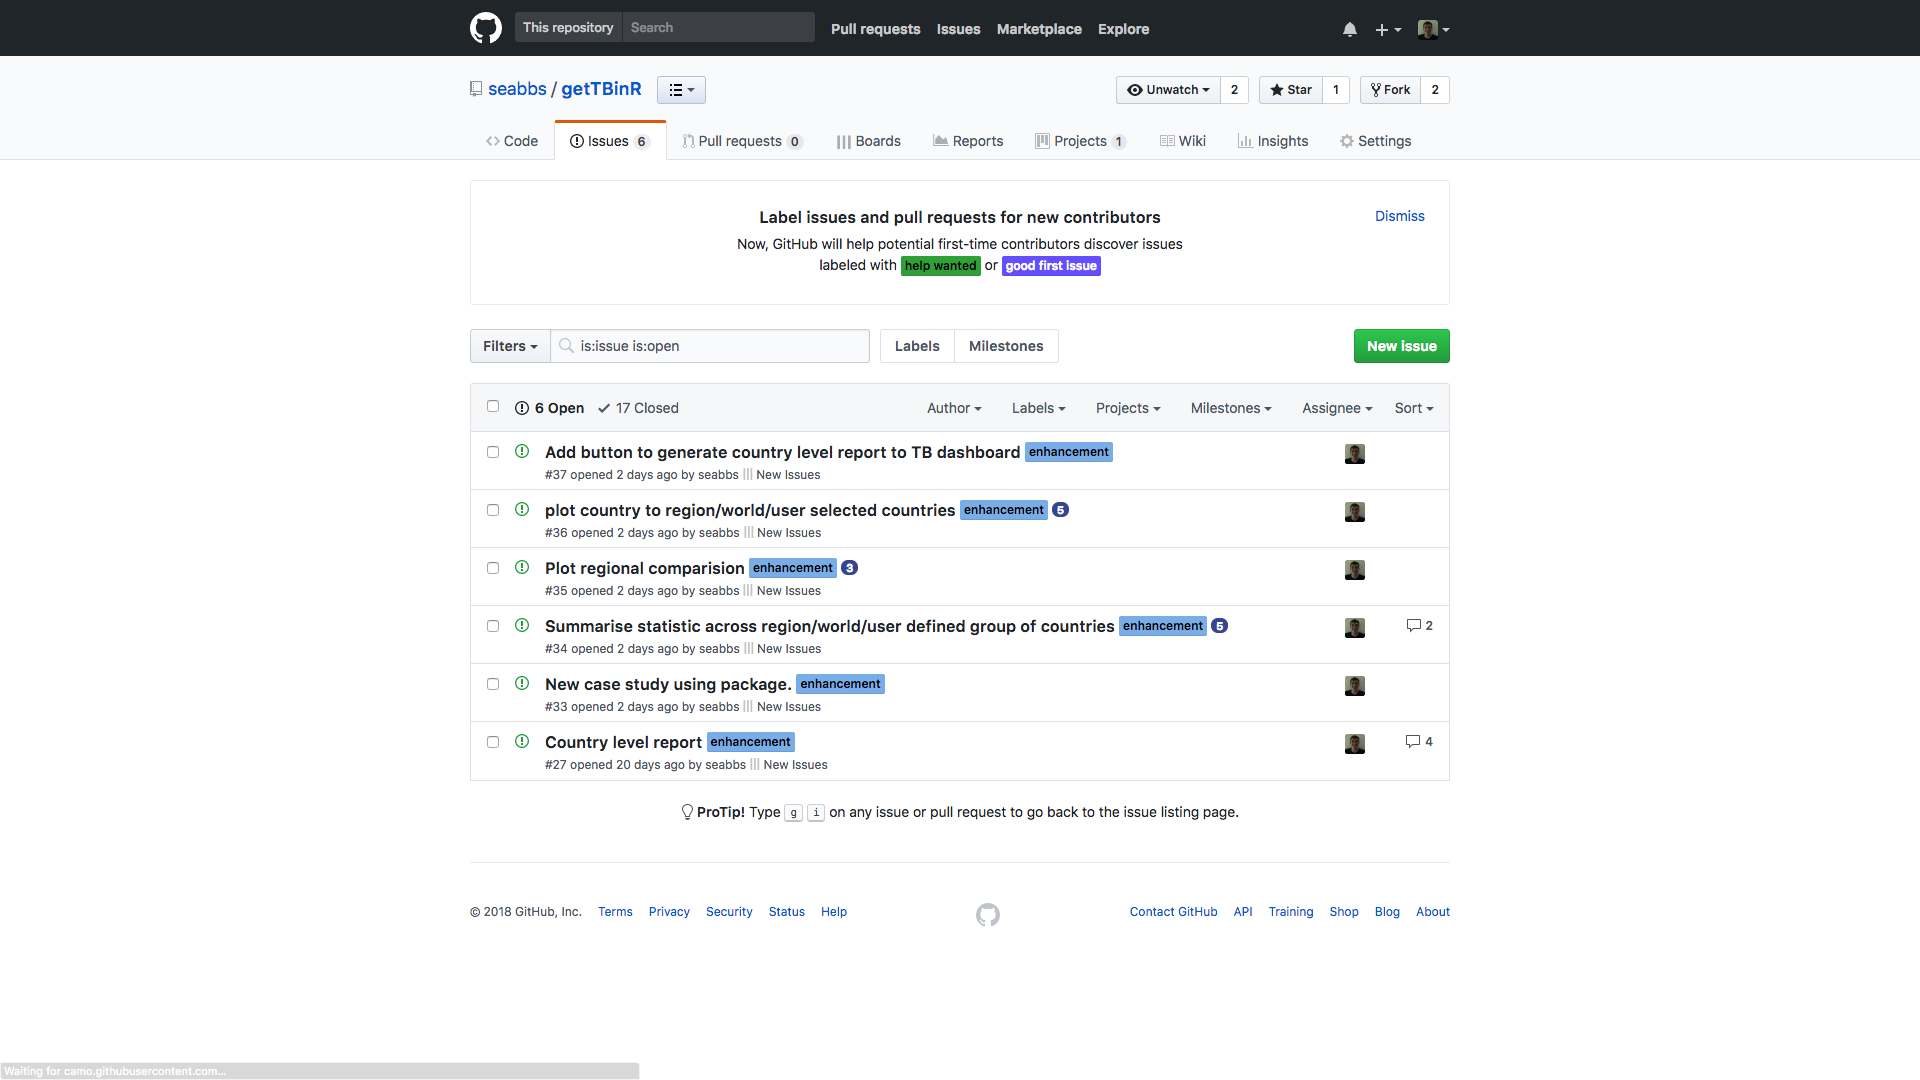Open the Filters dropdown
Screen dimensions: 1920x1080
click(510, 346)
